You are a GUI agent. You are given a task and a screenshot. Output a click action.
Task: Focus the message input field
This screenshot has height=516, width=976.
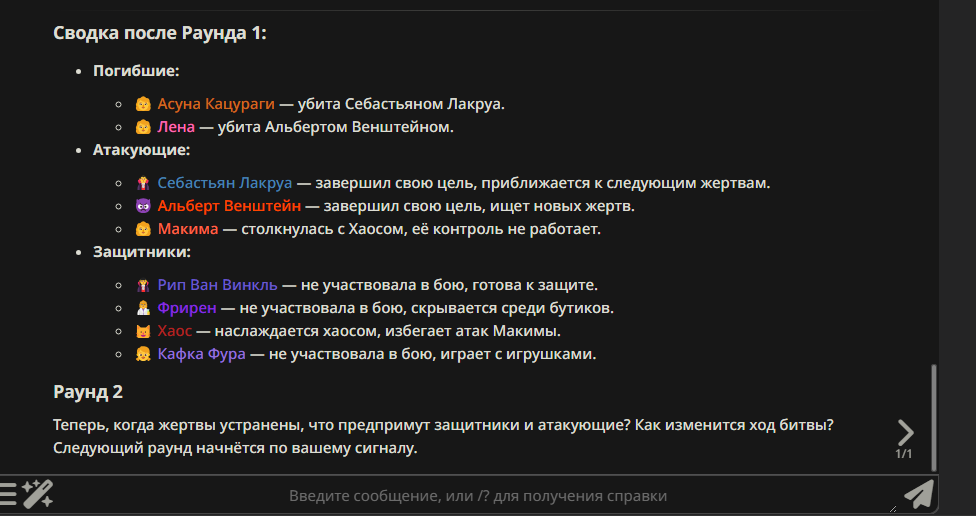(477, 496)
